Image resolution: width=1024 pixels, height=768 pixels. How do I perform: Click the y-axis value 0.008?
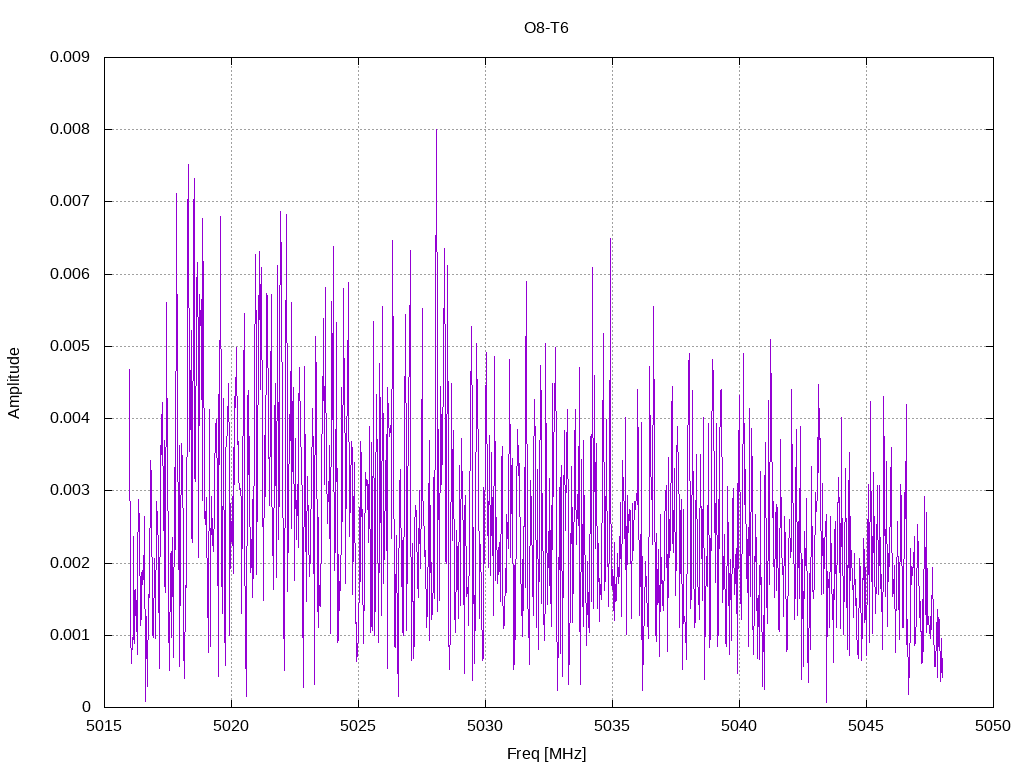[70, 129]
